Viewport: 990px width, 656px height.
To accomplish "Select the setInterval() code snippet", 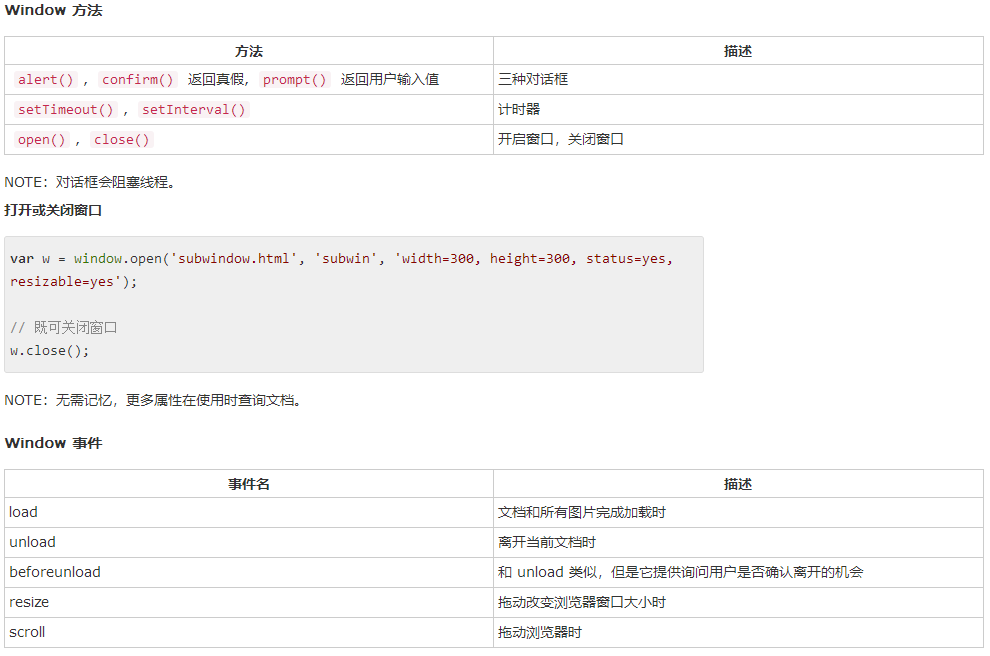I will [x=194, y=110].
